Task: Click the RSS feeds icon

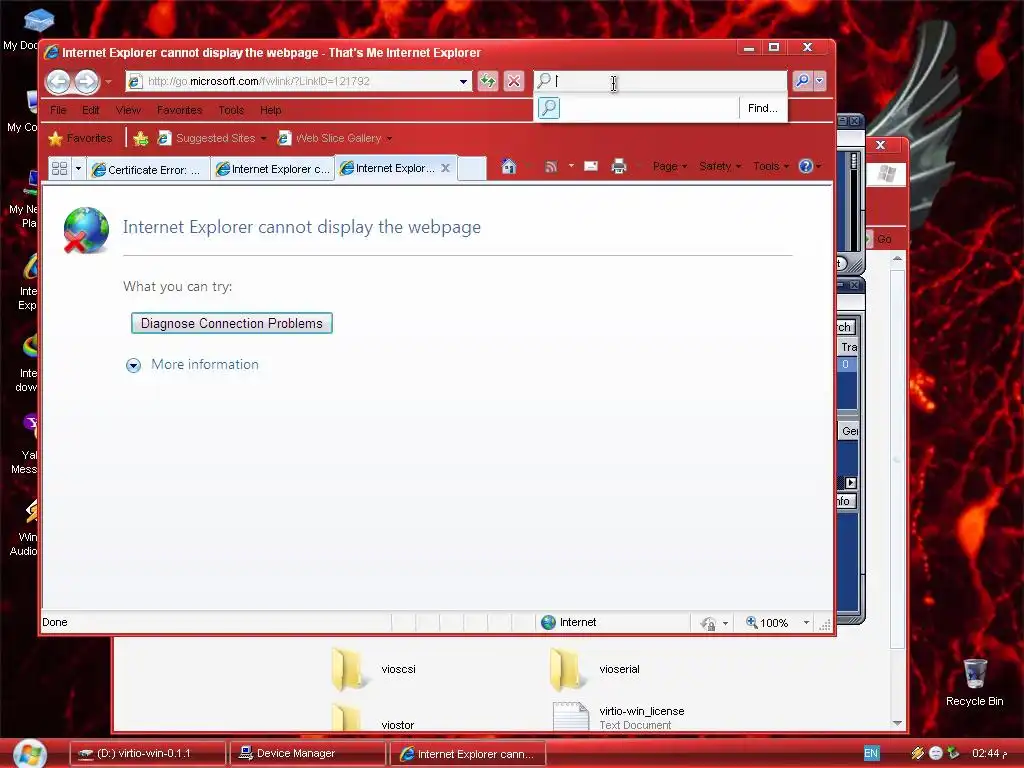Action: coord(551,167)
